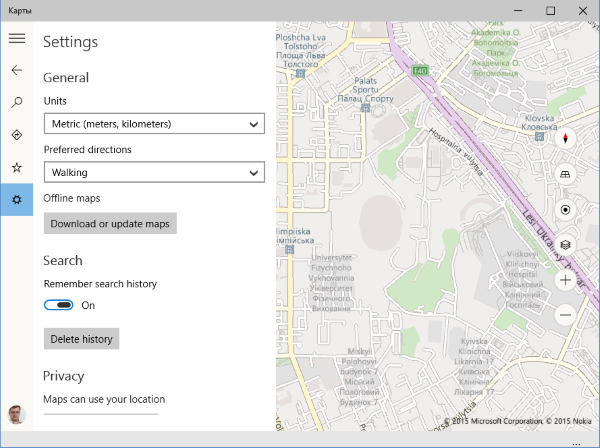Turn off Remember search history switch
Viewport: 600px width, 448px height.
coord(59,305)
